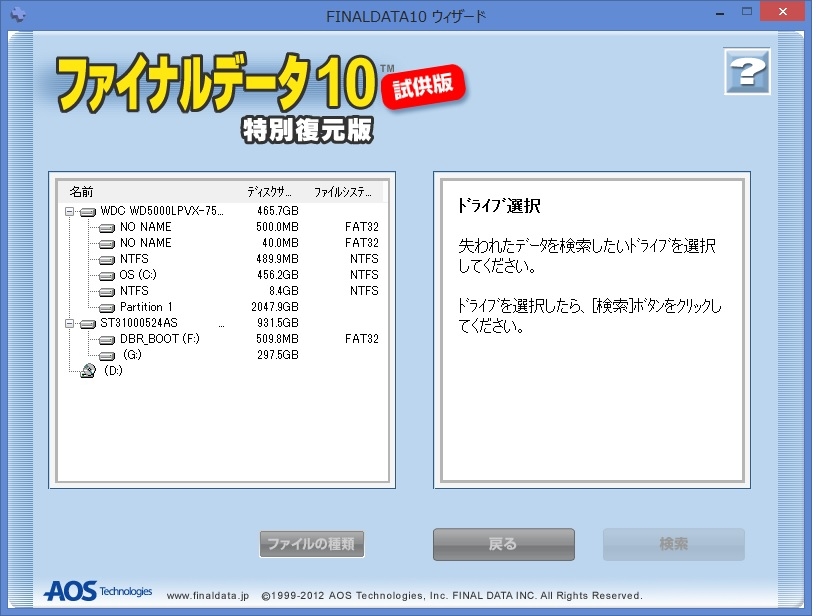
Task: Click NTFS filesystem in OS (C:) row
Action: (365, 274)
